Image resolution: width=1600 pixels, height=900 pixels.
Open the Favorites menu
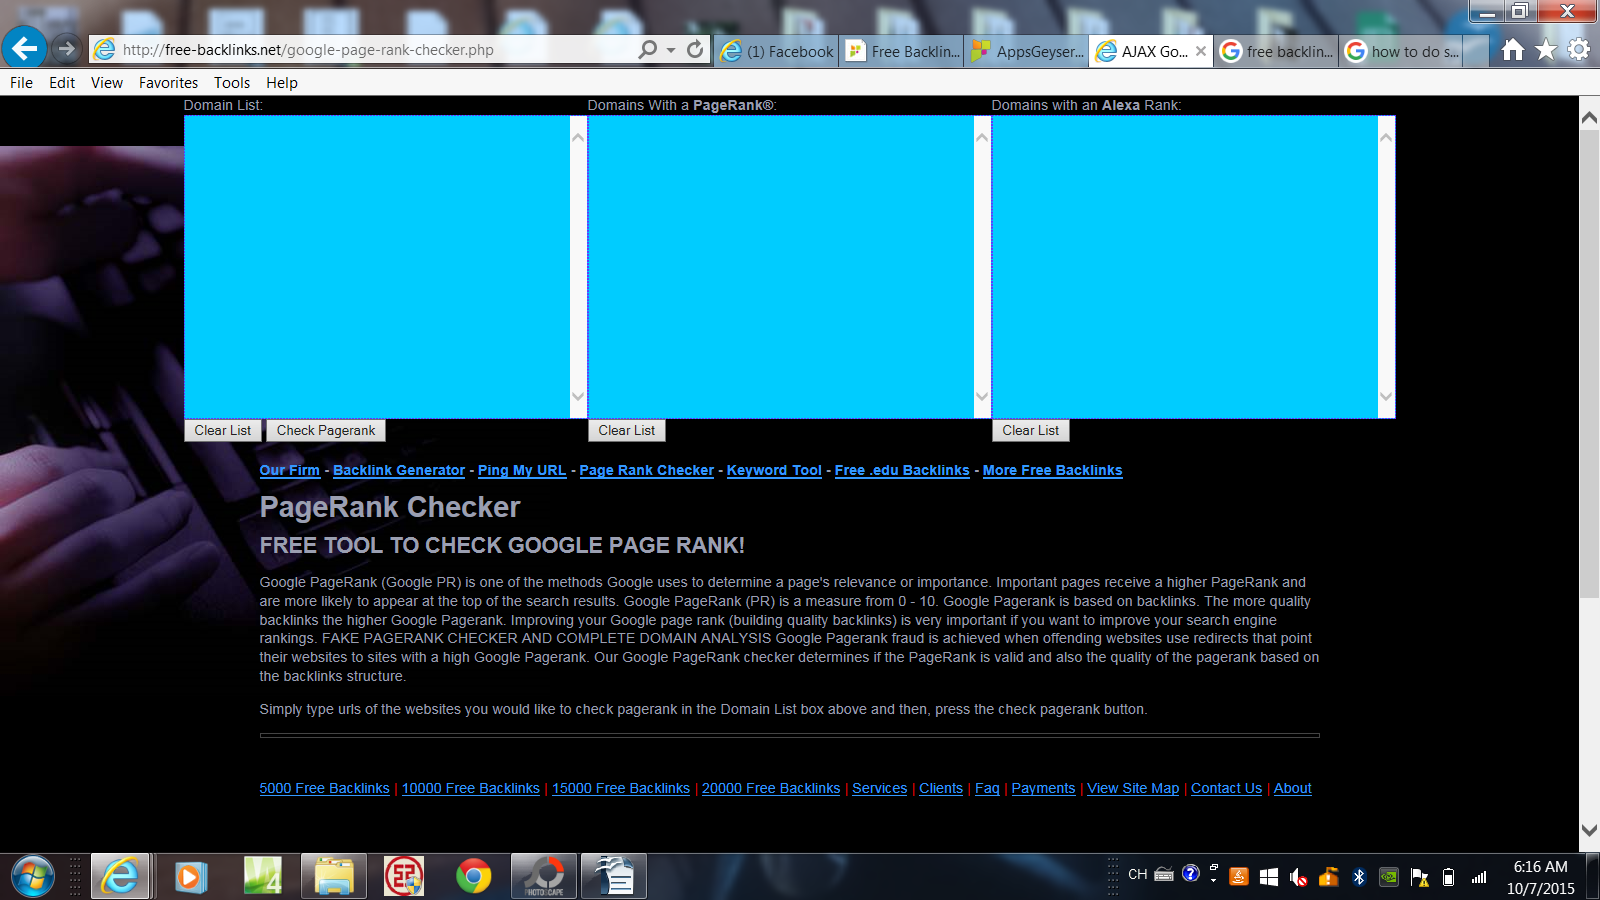pos(168,83)
